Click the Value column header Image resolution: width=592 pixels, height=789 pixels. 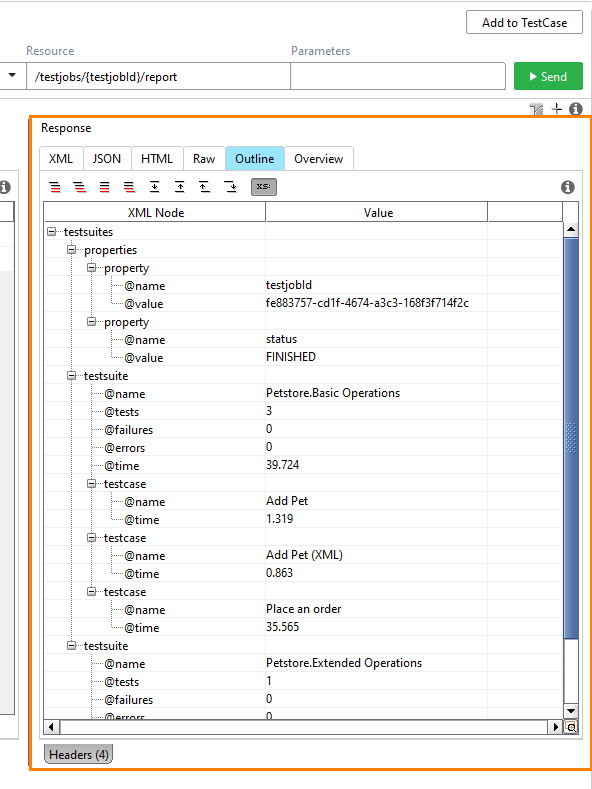(x=377, y=212)
